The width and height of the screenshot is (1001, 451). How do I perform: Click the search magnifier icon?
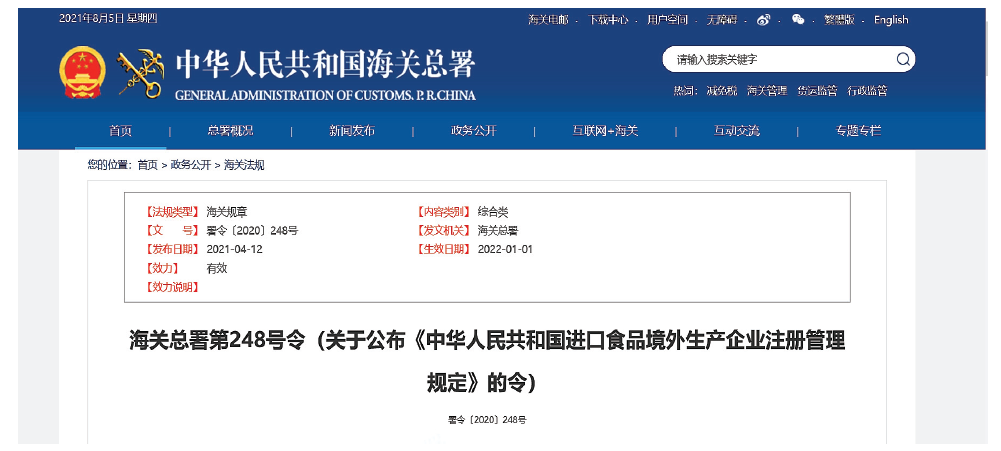902,60
